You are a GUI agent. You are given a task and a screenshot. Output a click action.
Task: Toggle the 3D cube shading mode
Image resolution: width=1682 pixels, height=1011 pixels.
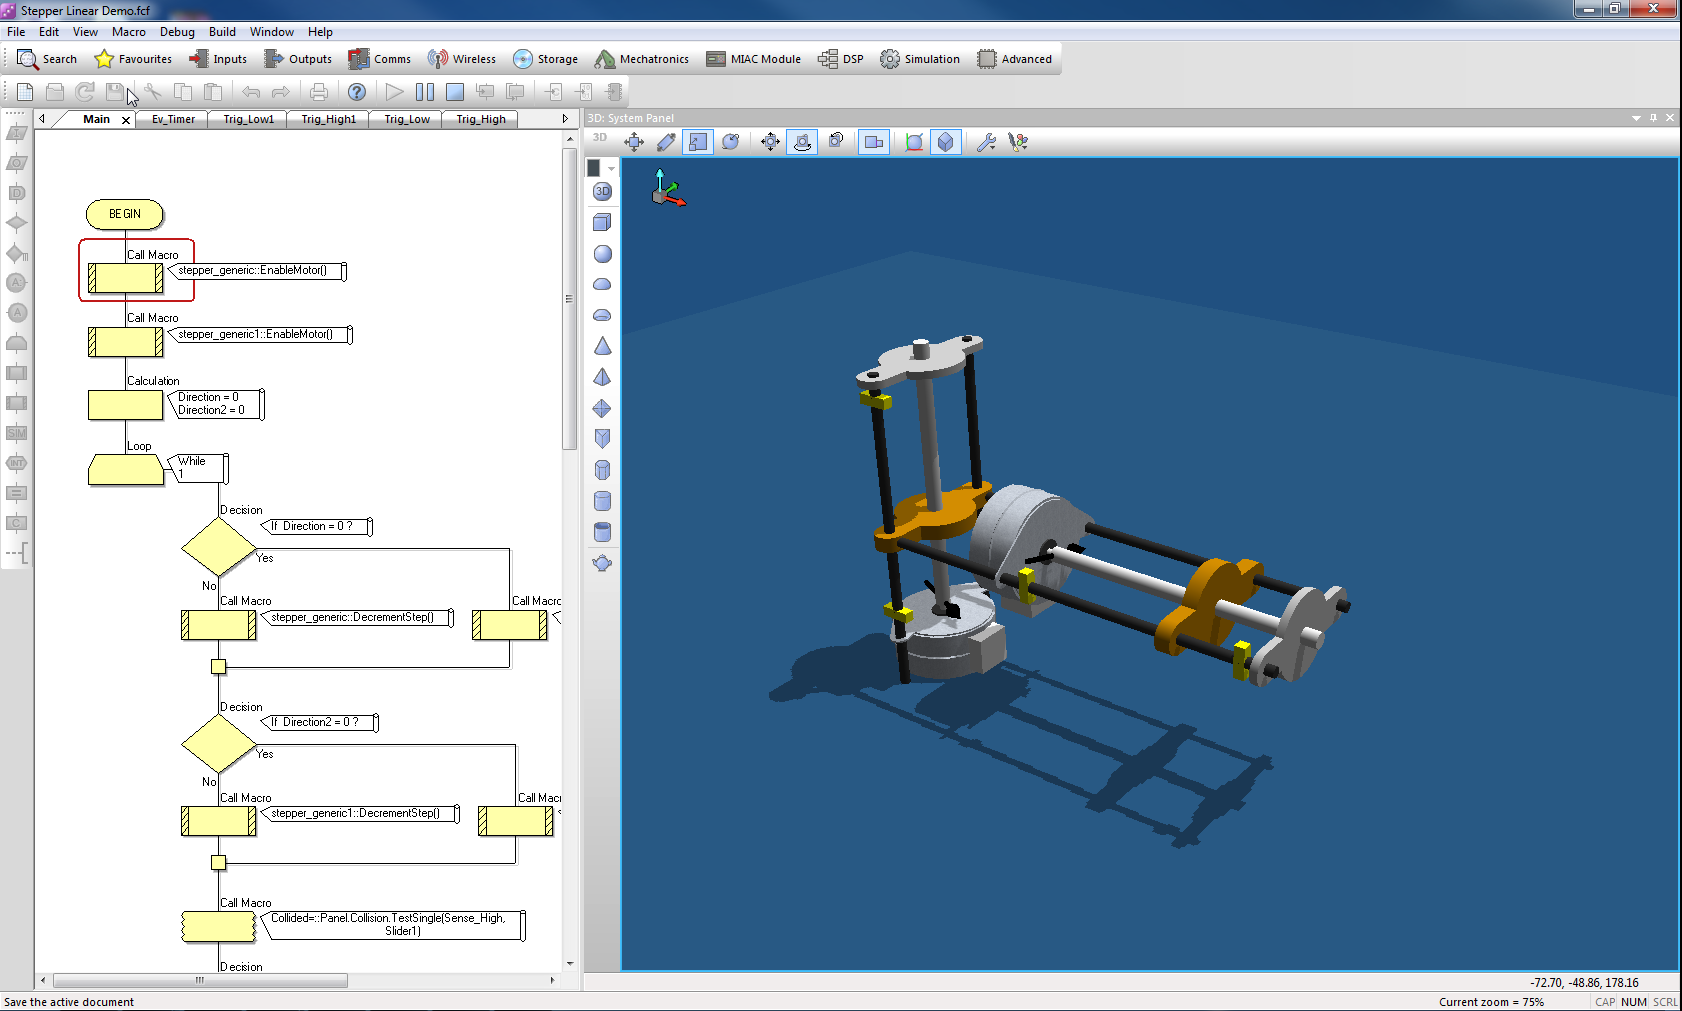click(x=945, y=142)
